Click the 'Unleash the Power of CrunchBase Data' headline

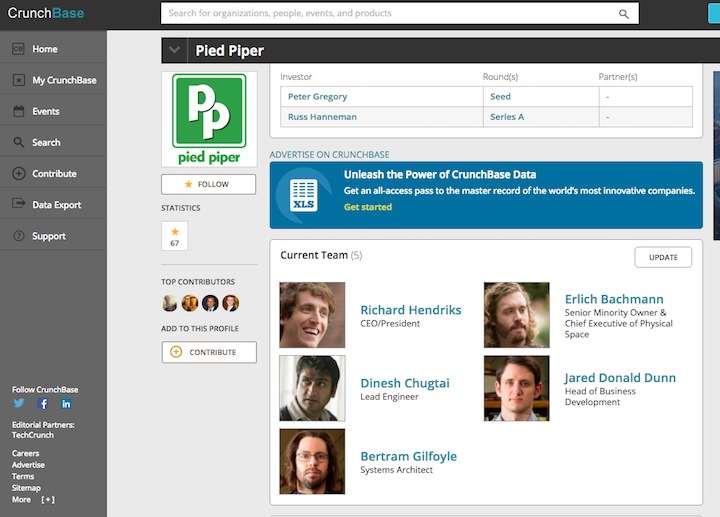pyautogui.click(x=440, y=174)
